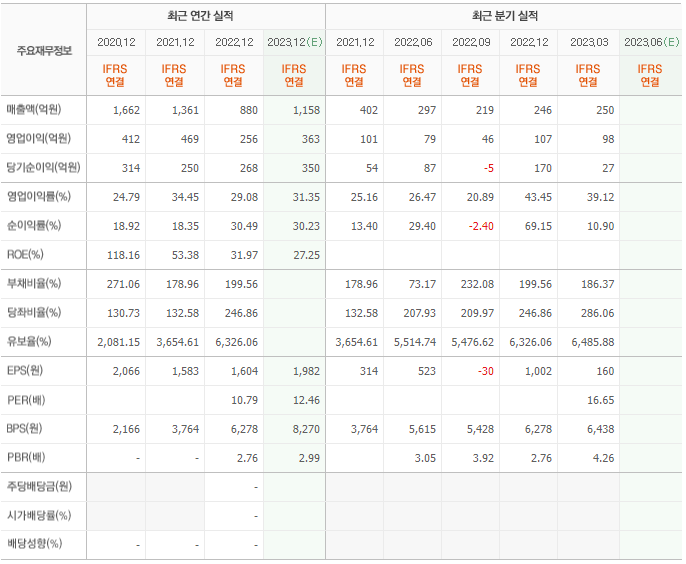
Task: Click the red -30 EPS value
Action: click(x=486, y=371)
